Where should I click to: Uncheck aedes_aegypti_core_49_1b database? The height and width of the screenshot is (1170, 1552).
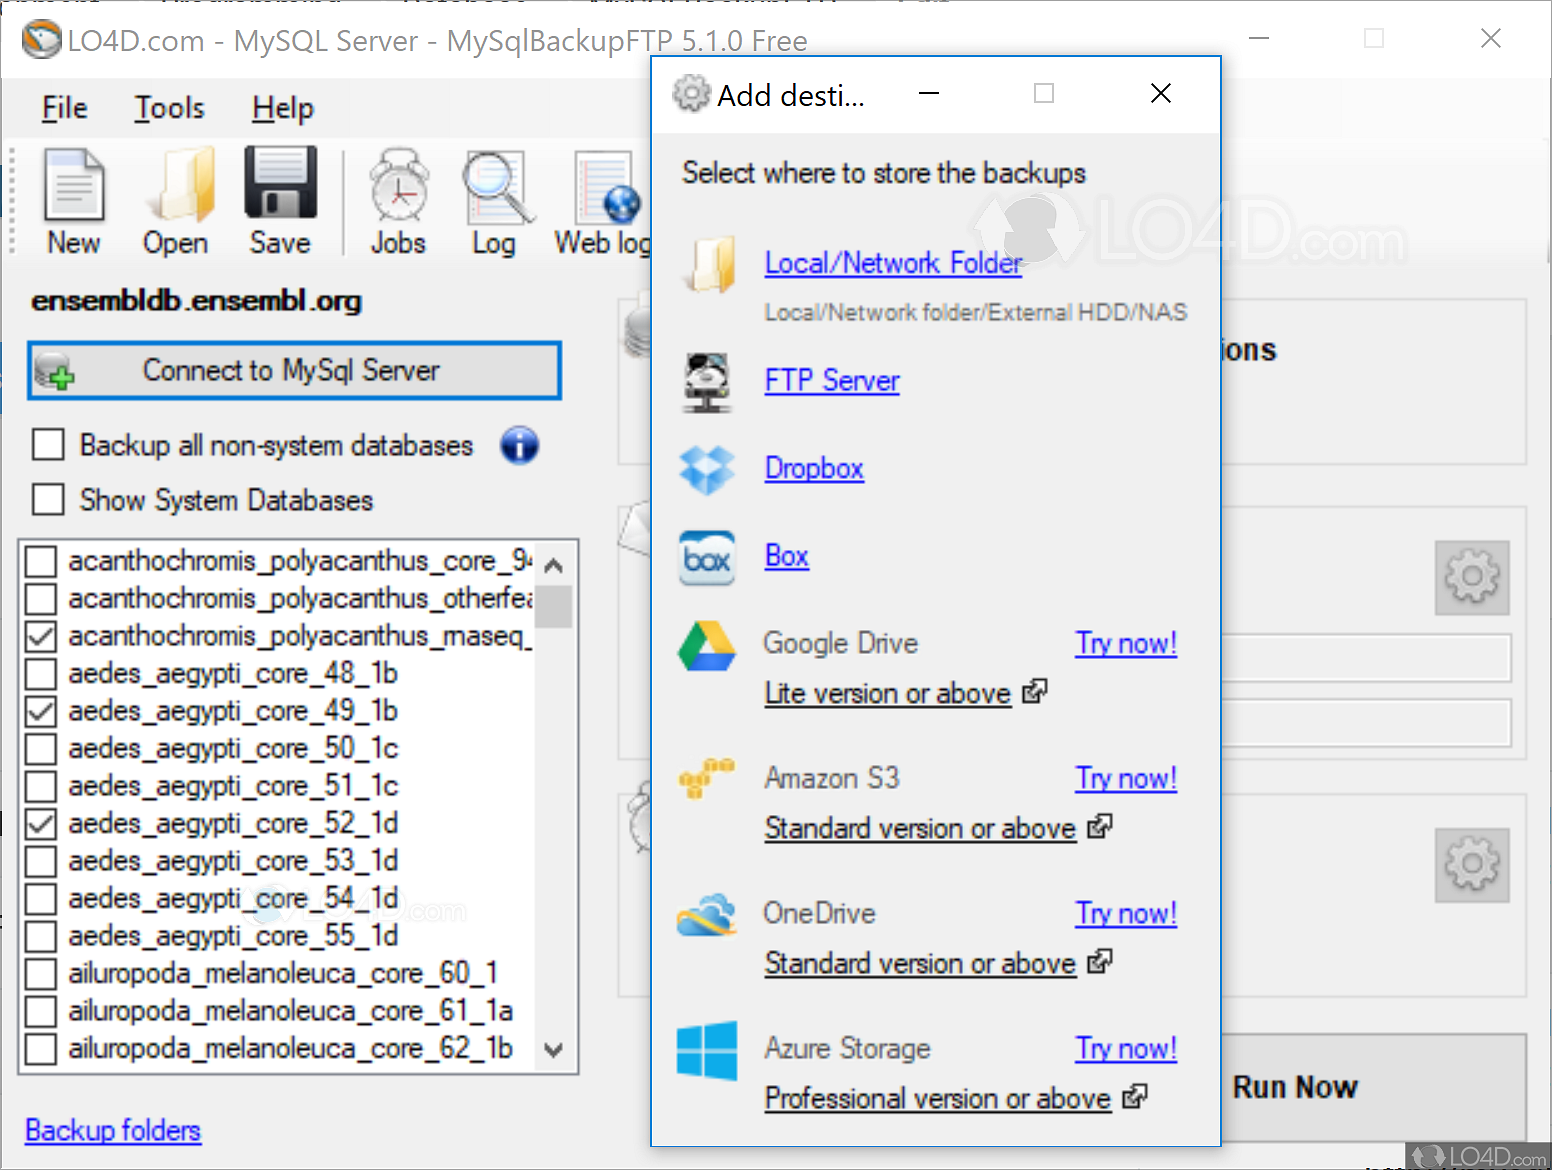[x=40, y=711]
